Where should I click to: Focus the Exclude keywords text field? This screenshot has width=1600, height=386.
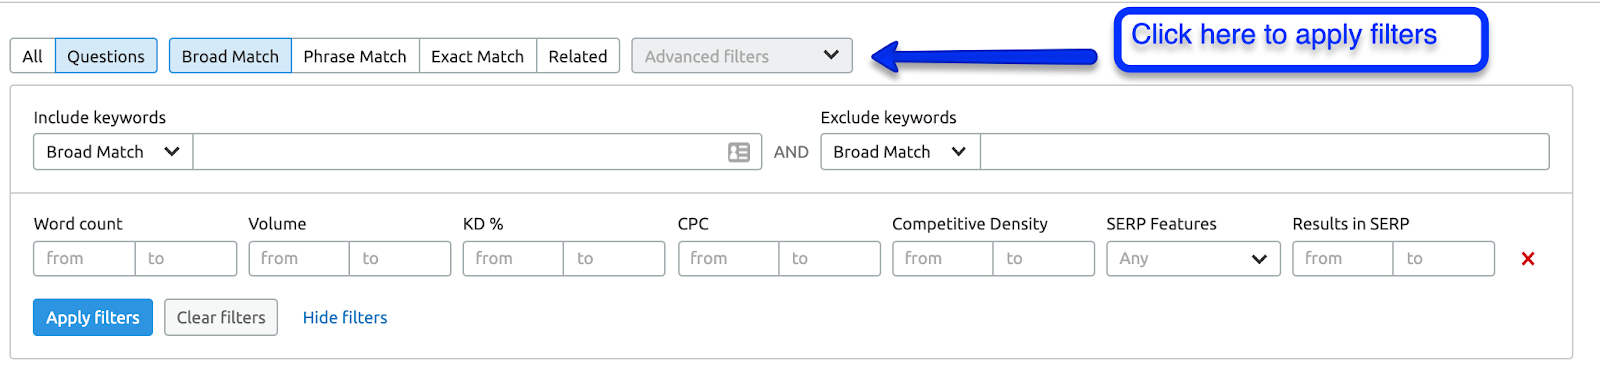coord(1265,152)
